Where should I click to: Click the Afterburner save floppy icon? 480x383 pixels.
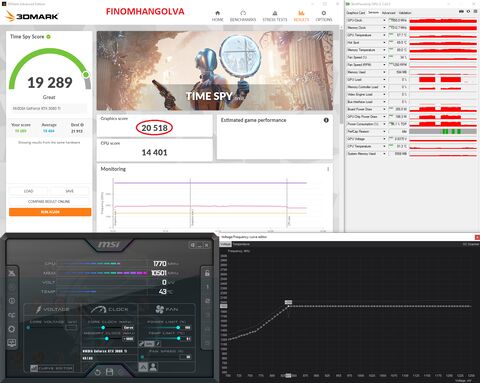coord(109,372)
